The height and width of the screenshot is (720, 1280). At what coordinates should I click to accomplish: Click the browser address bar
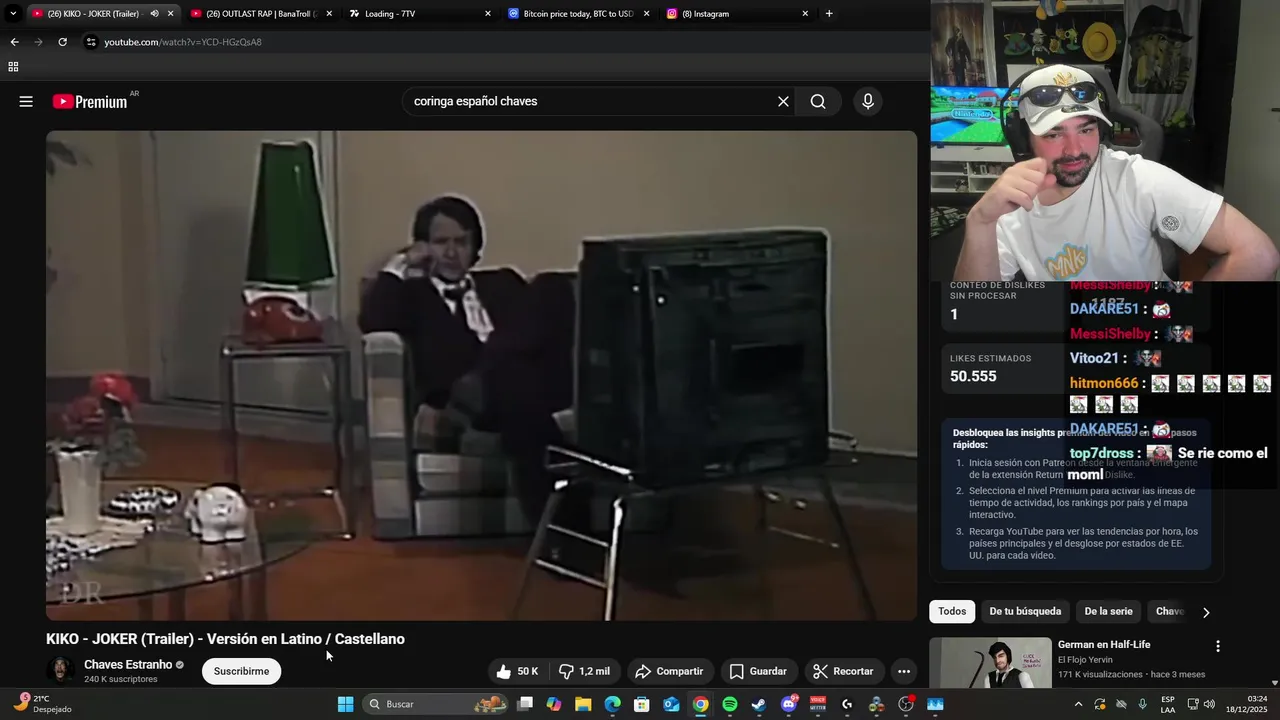(x=500, y=42)
